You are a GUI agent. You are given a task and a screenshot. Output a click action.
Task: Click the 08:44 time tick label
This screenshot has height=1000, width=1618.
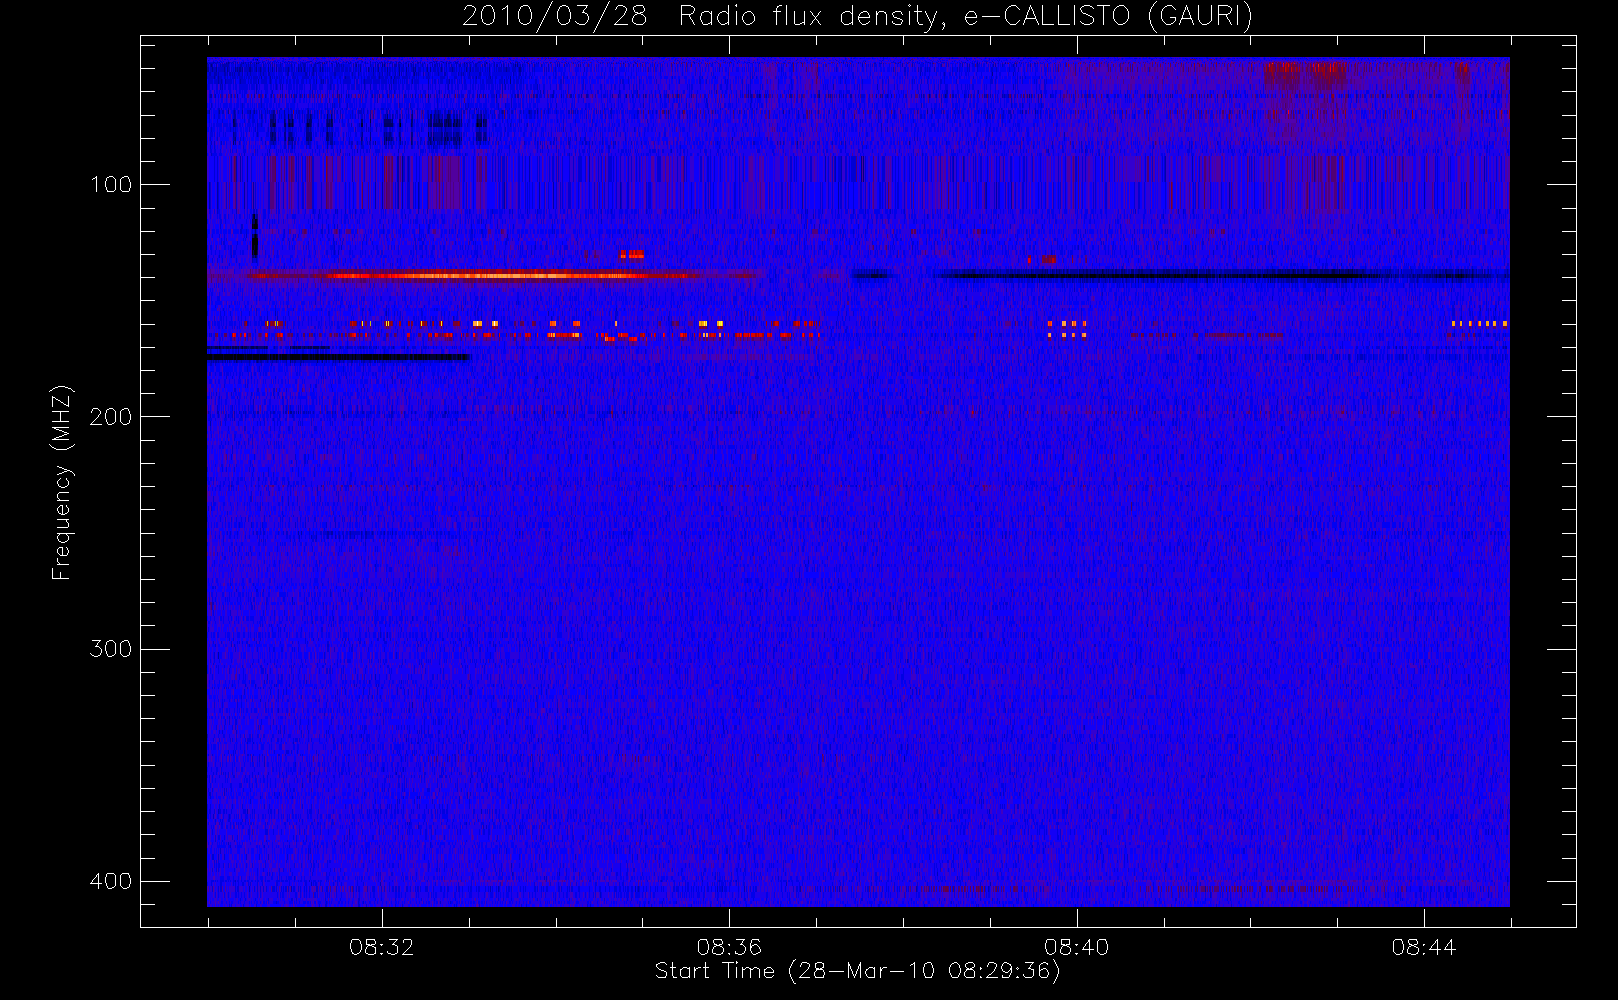pyautogui.click(x=1424, y=947)
